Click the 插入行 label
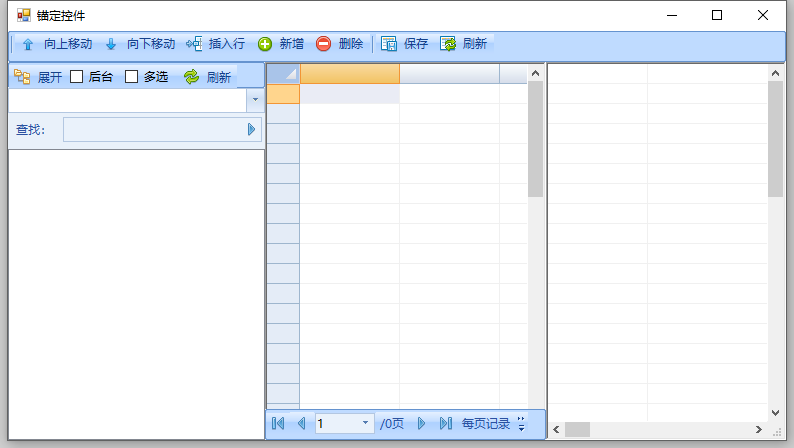This screenshot has height=448, width=794. click(227, 44)
